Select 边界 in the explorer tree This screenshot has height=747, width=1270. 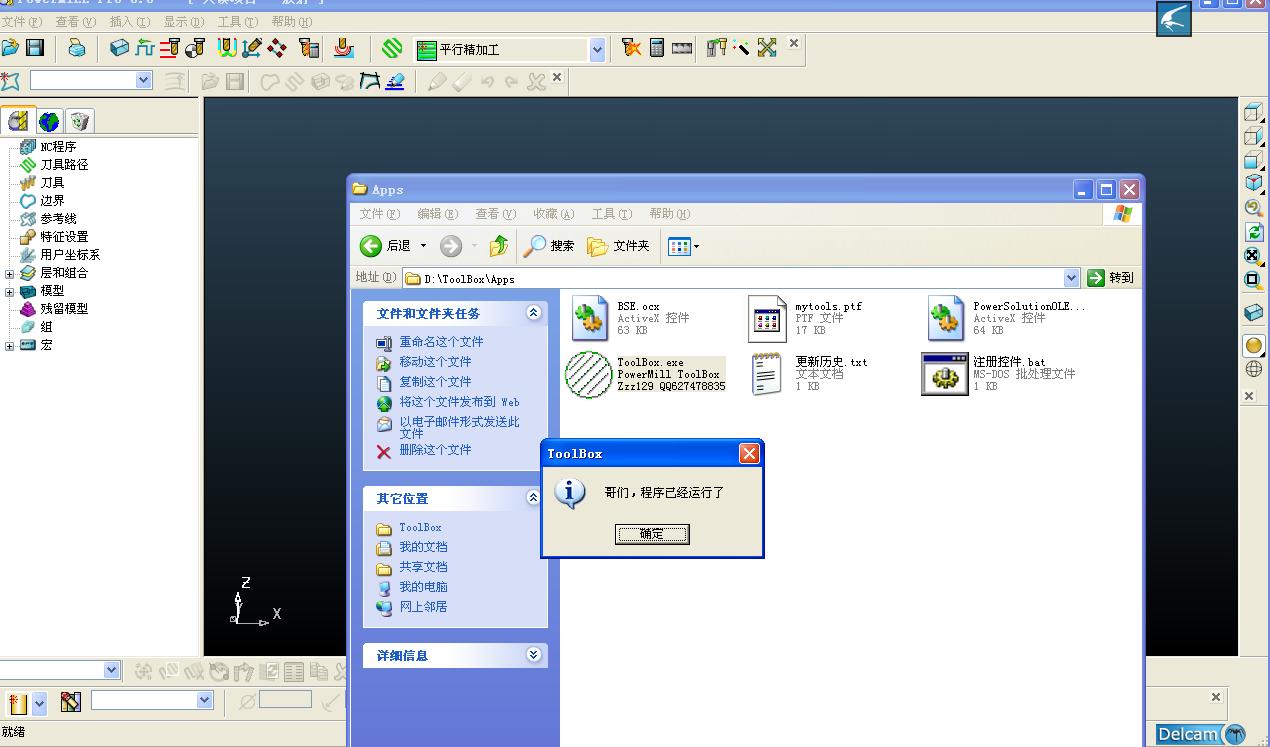coord(52,201)
